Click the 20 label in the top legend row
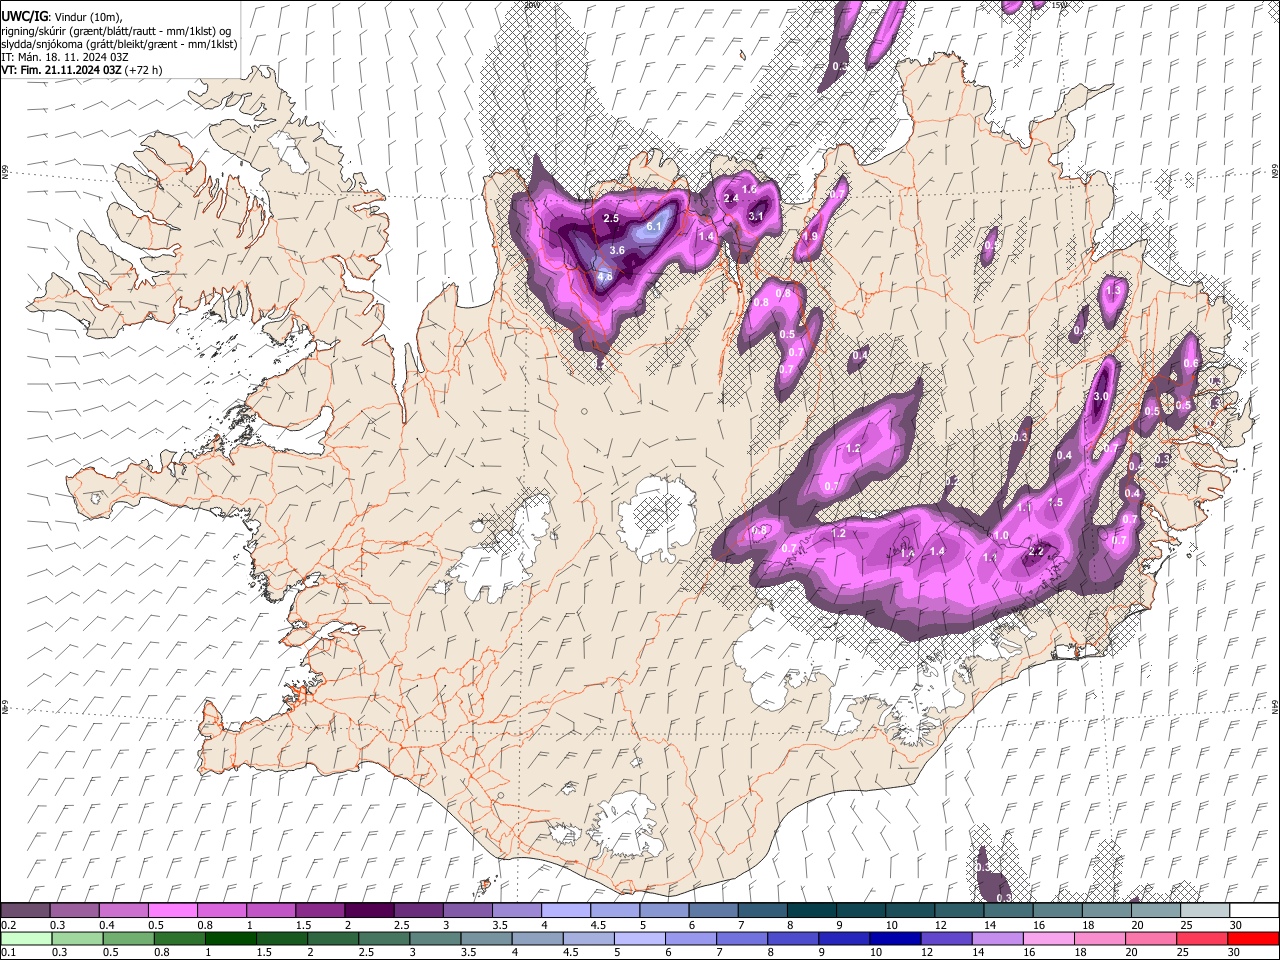Image resolution: width=1280 pixels, height=960 pixels. coord(1136,925)
